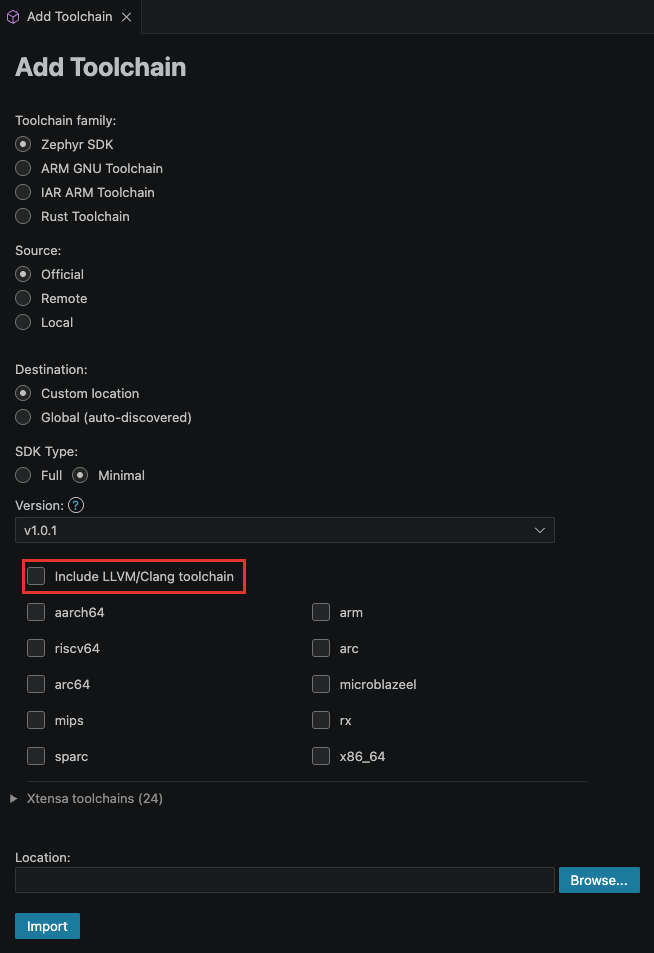The width and height of the screenshot is (654, 953).
Task: Pick Rust Toolchain radio button
Action: tap(23, 216)
